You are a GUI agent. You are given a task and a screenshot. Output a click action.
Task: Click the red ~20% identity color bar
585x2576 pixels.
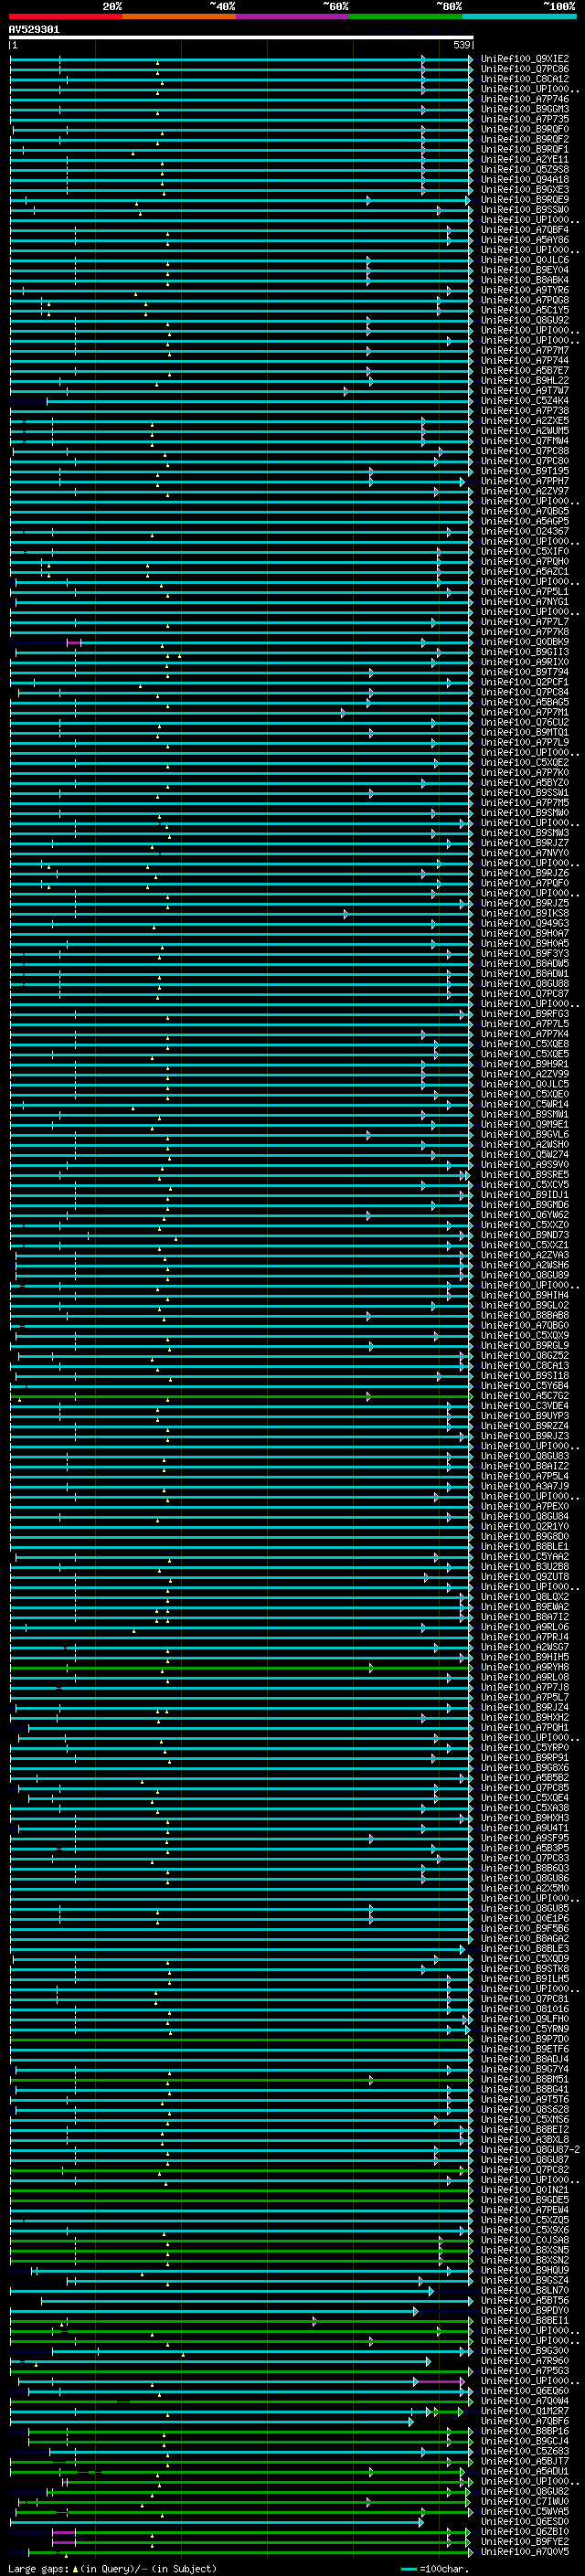pyautogui.click(x=65, y=16)
